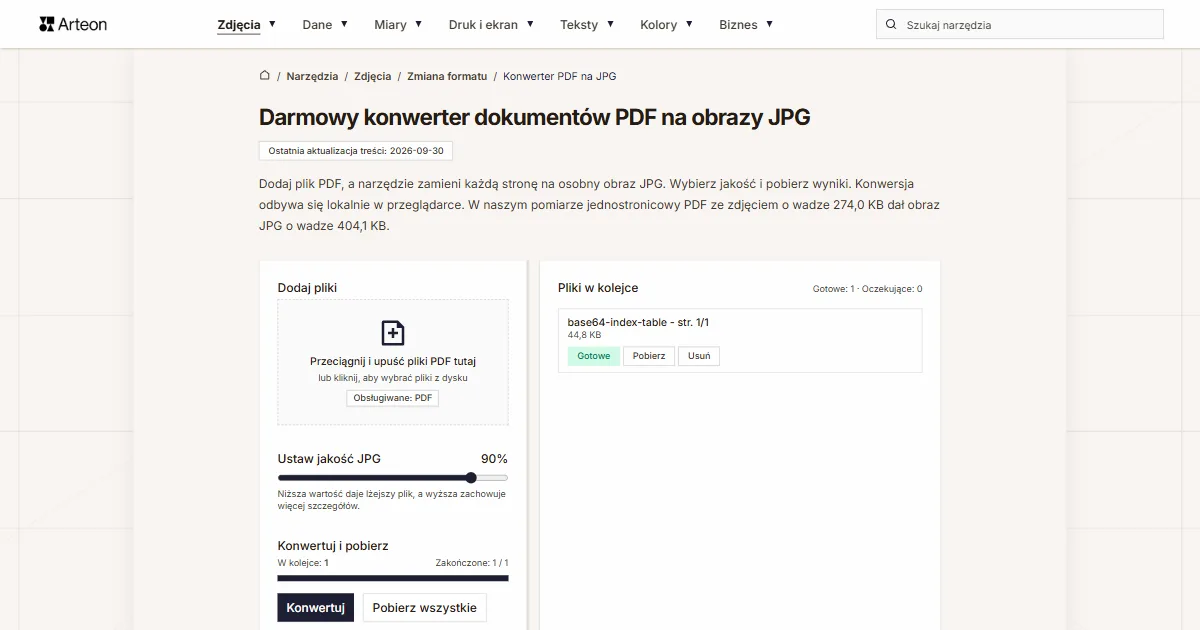Click the Pliki w kolejce heading

pos(598,288)
